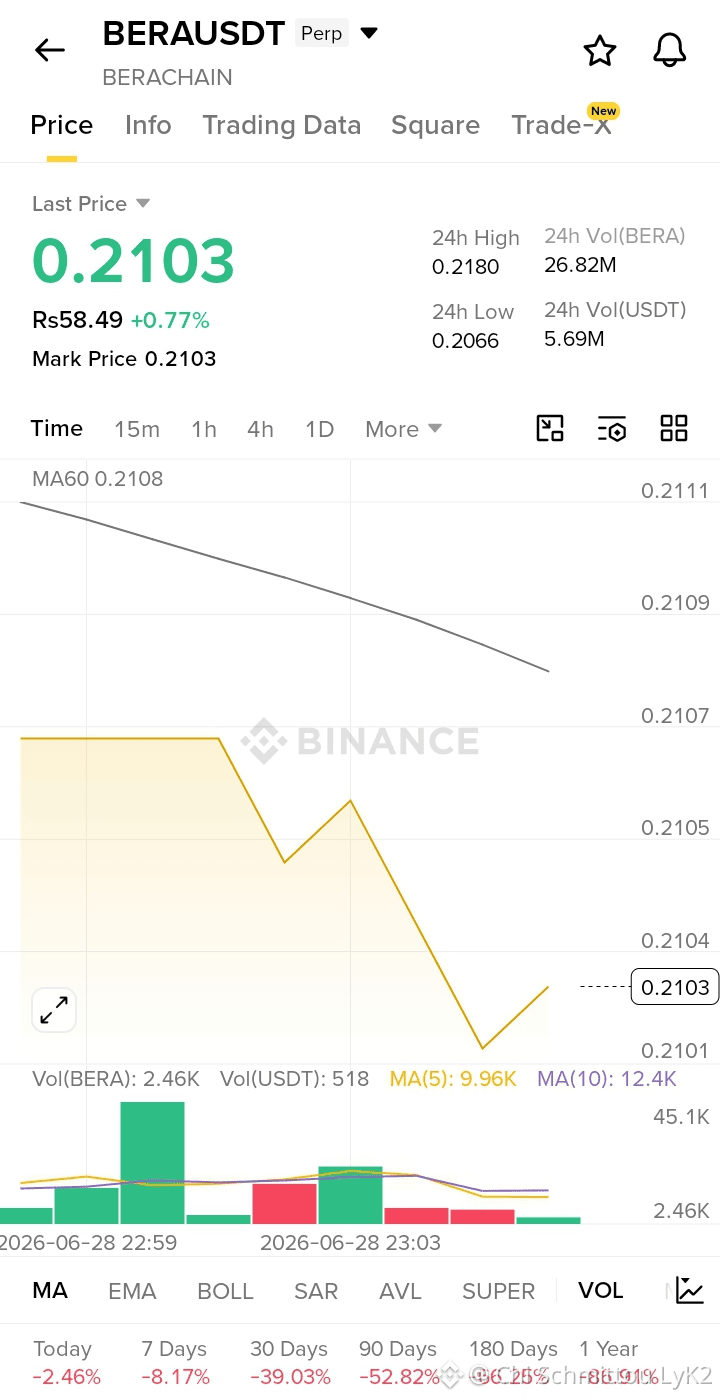Add BERAUSDT to favorites with star
Image resolution: width=720 pixels, height=1400 pixels.
click(599, 50)
